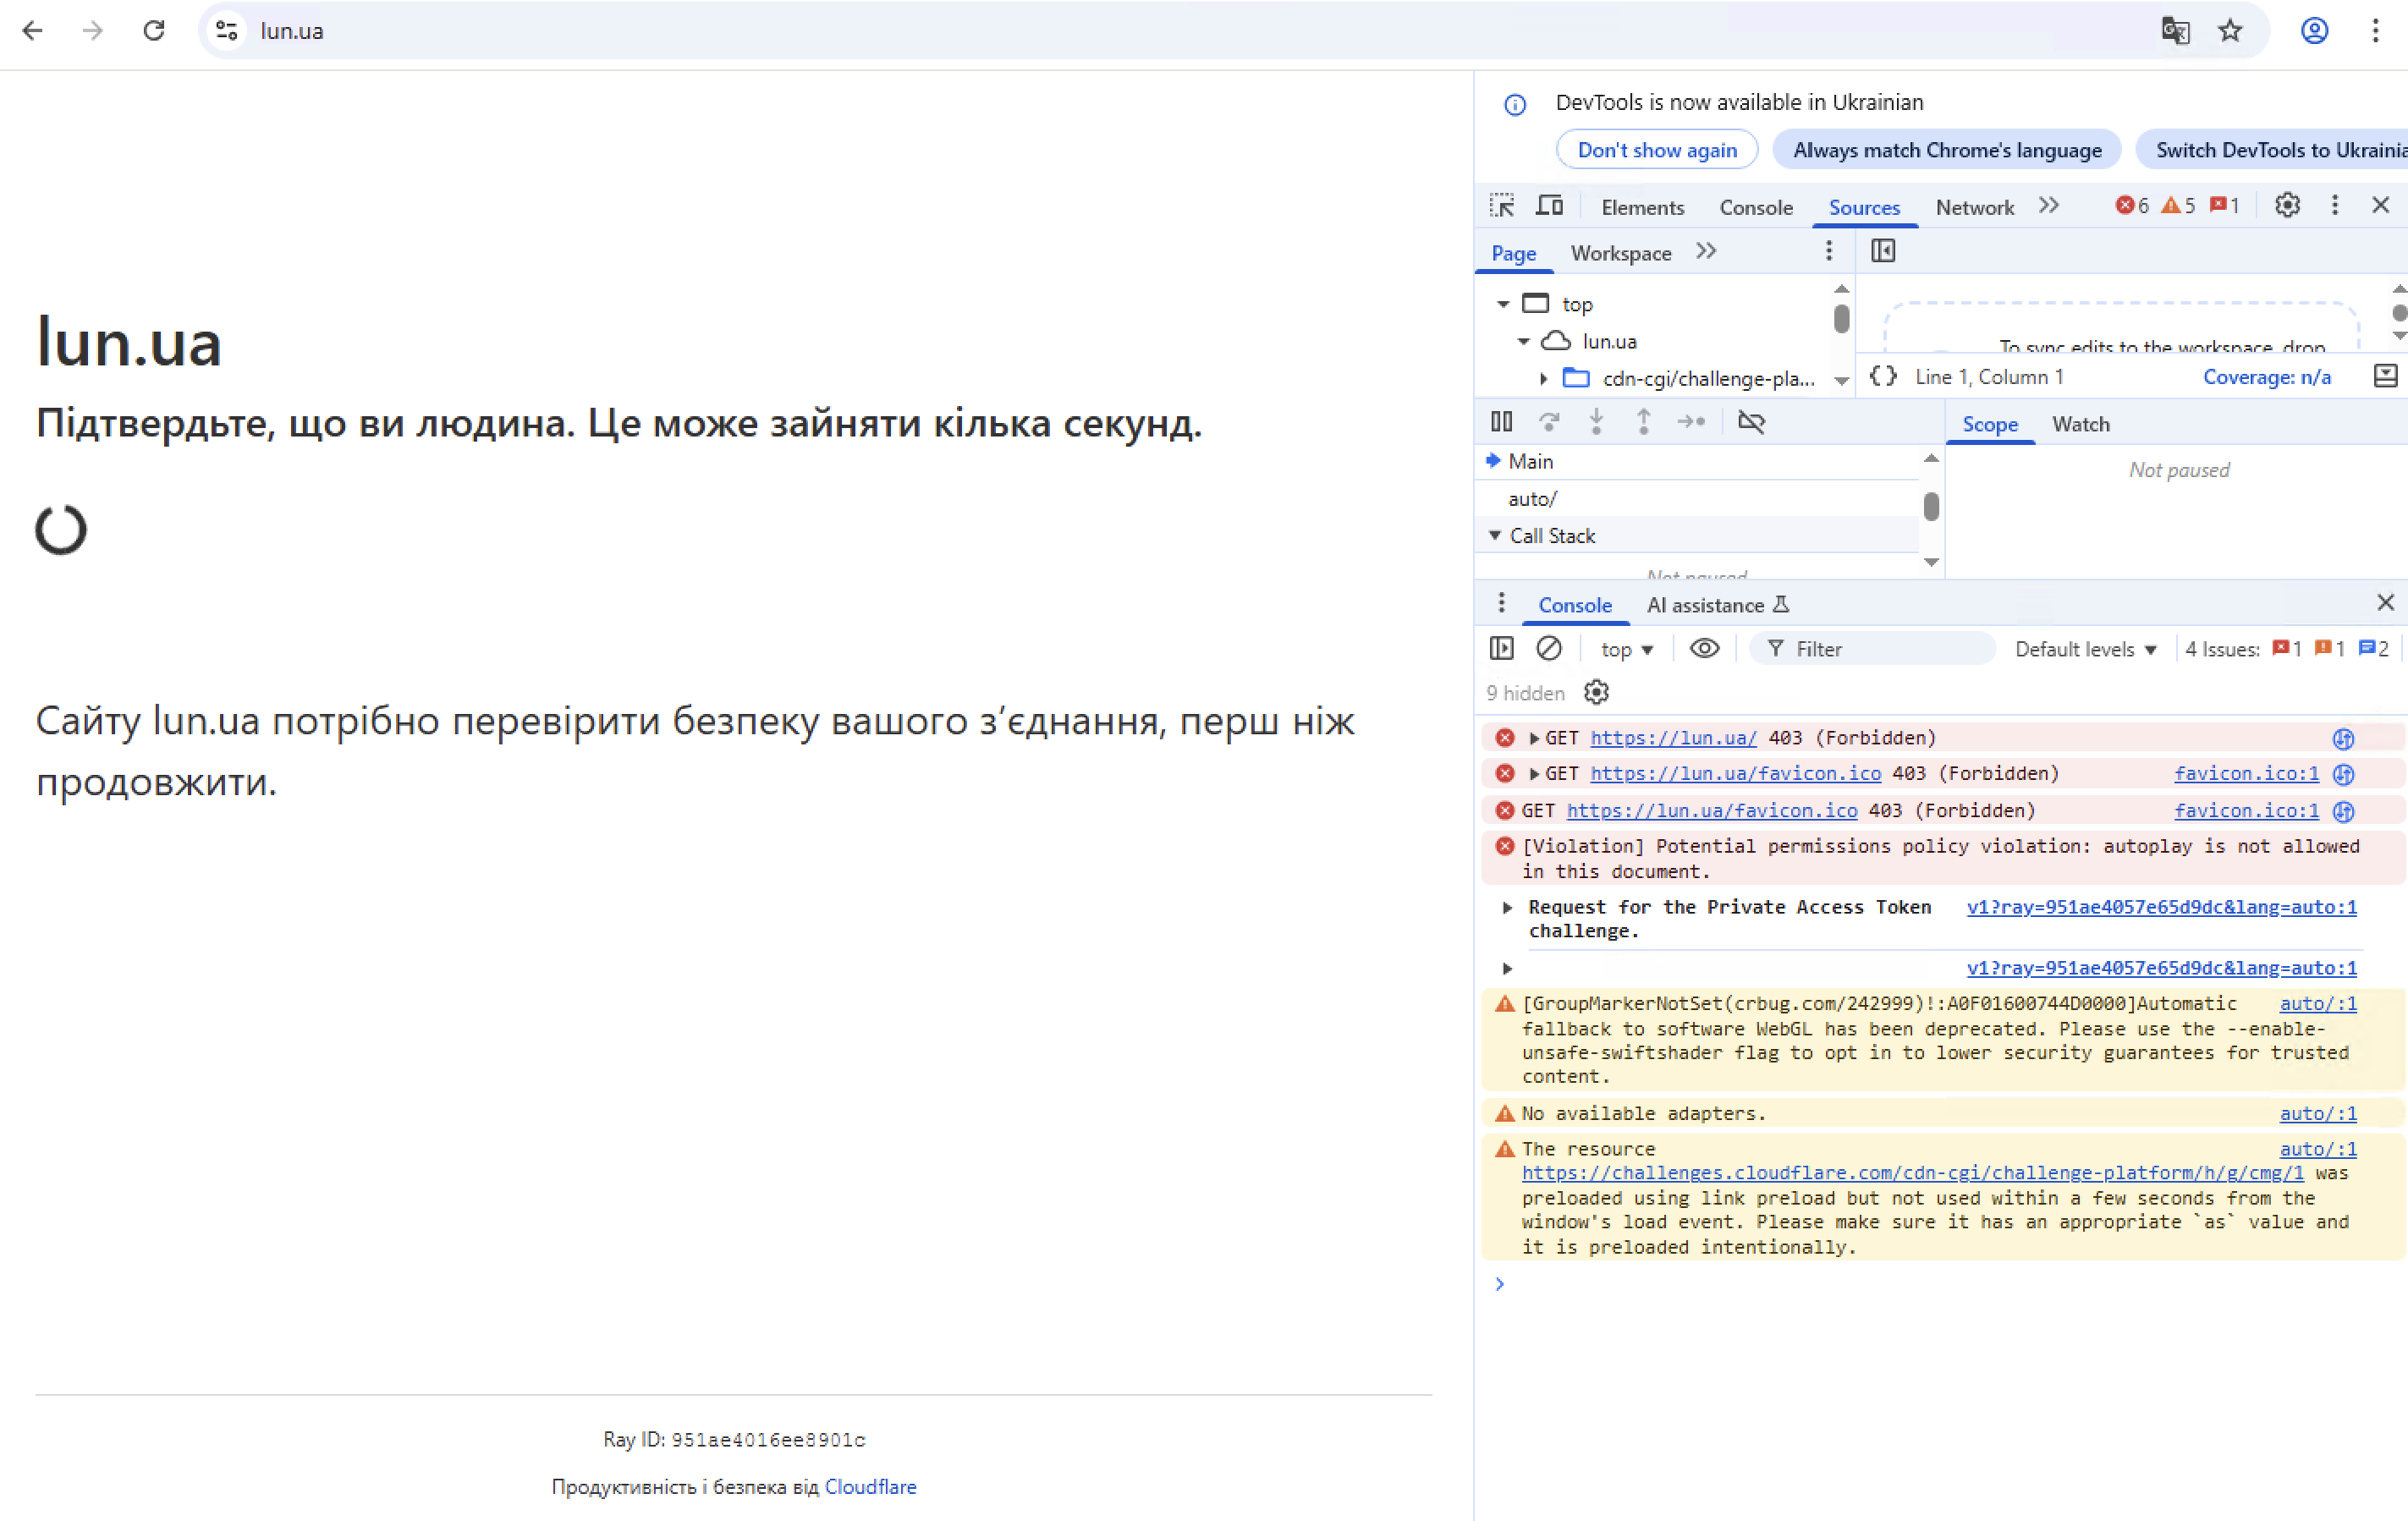The image size is (2408, 1521).
Task: Open site information icon in address bar
Action: (227, 31)
